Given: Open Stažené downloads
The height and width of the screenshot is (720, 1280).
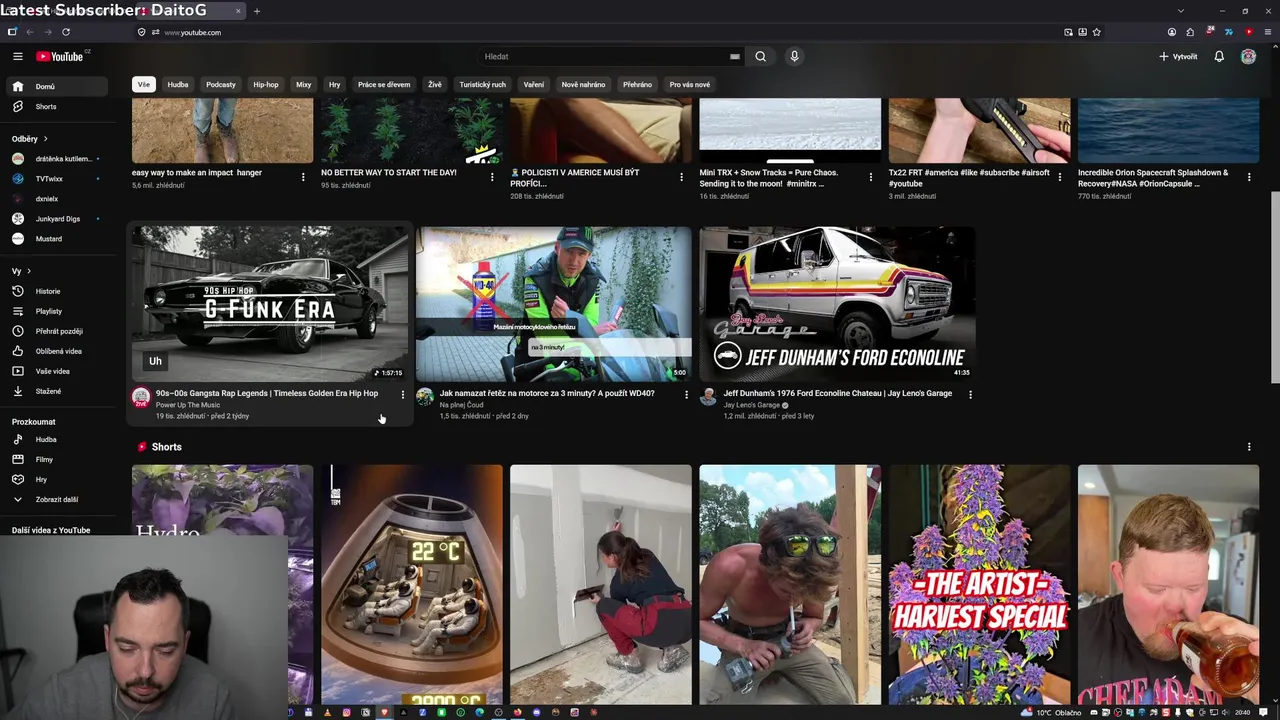Looking at the screenshot, I should (x=58, y=391).
